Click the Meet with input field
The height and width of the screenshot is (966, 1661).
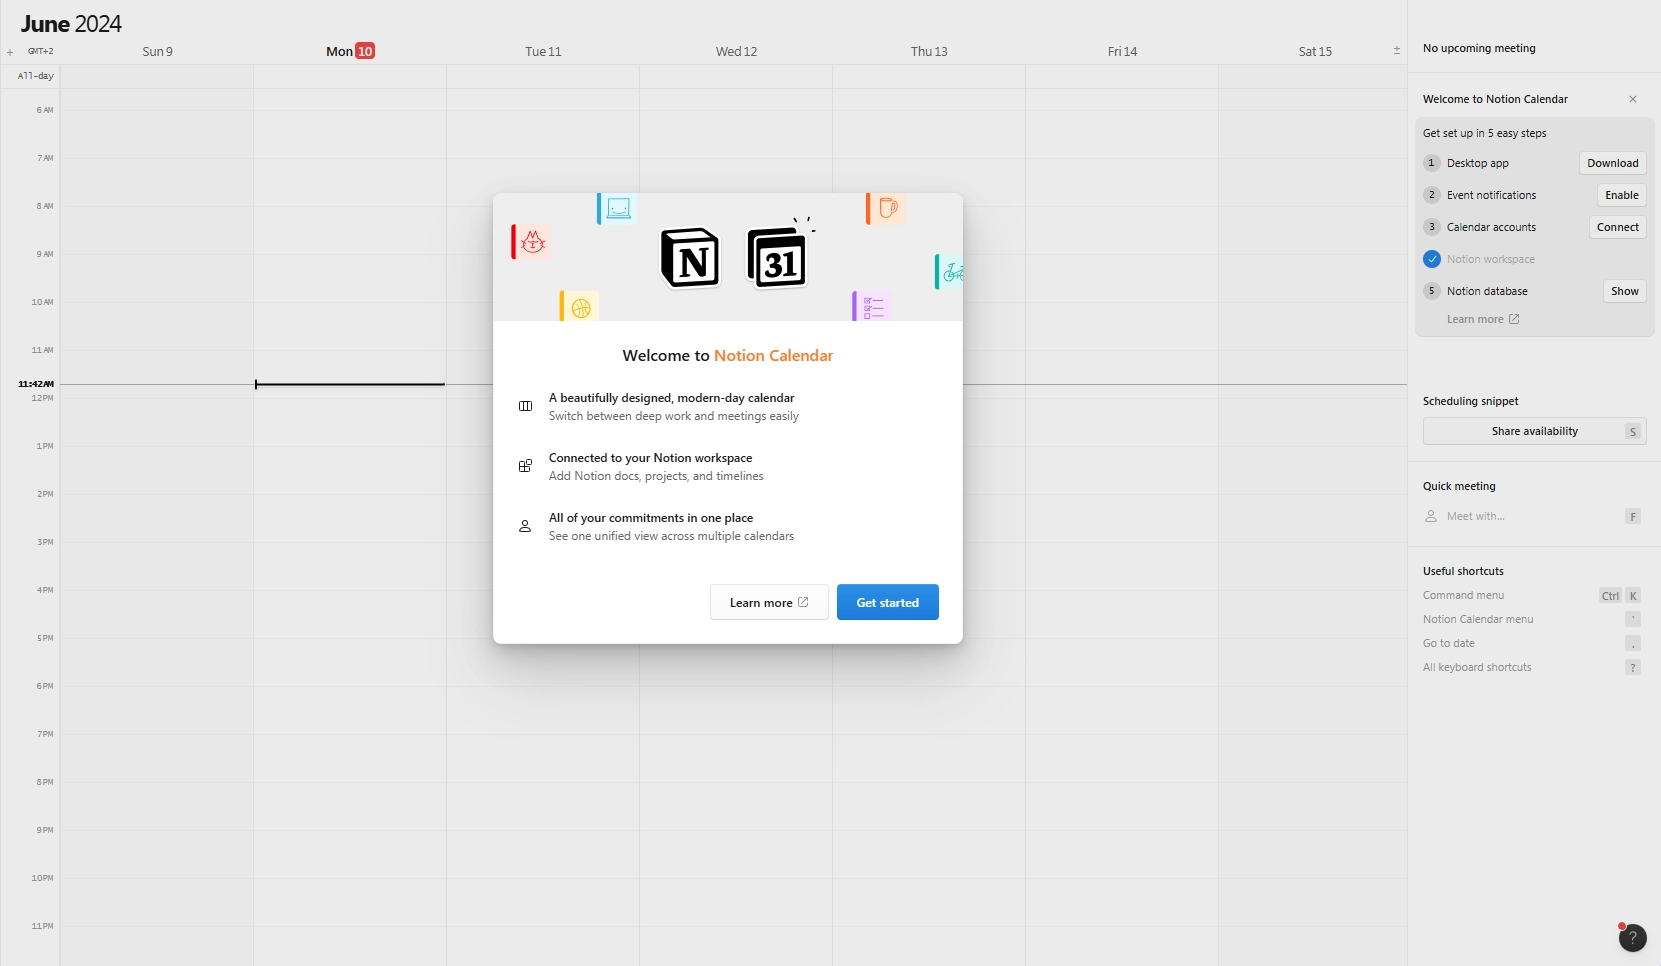(1534, 516)
